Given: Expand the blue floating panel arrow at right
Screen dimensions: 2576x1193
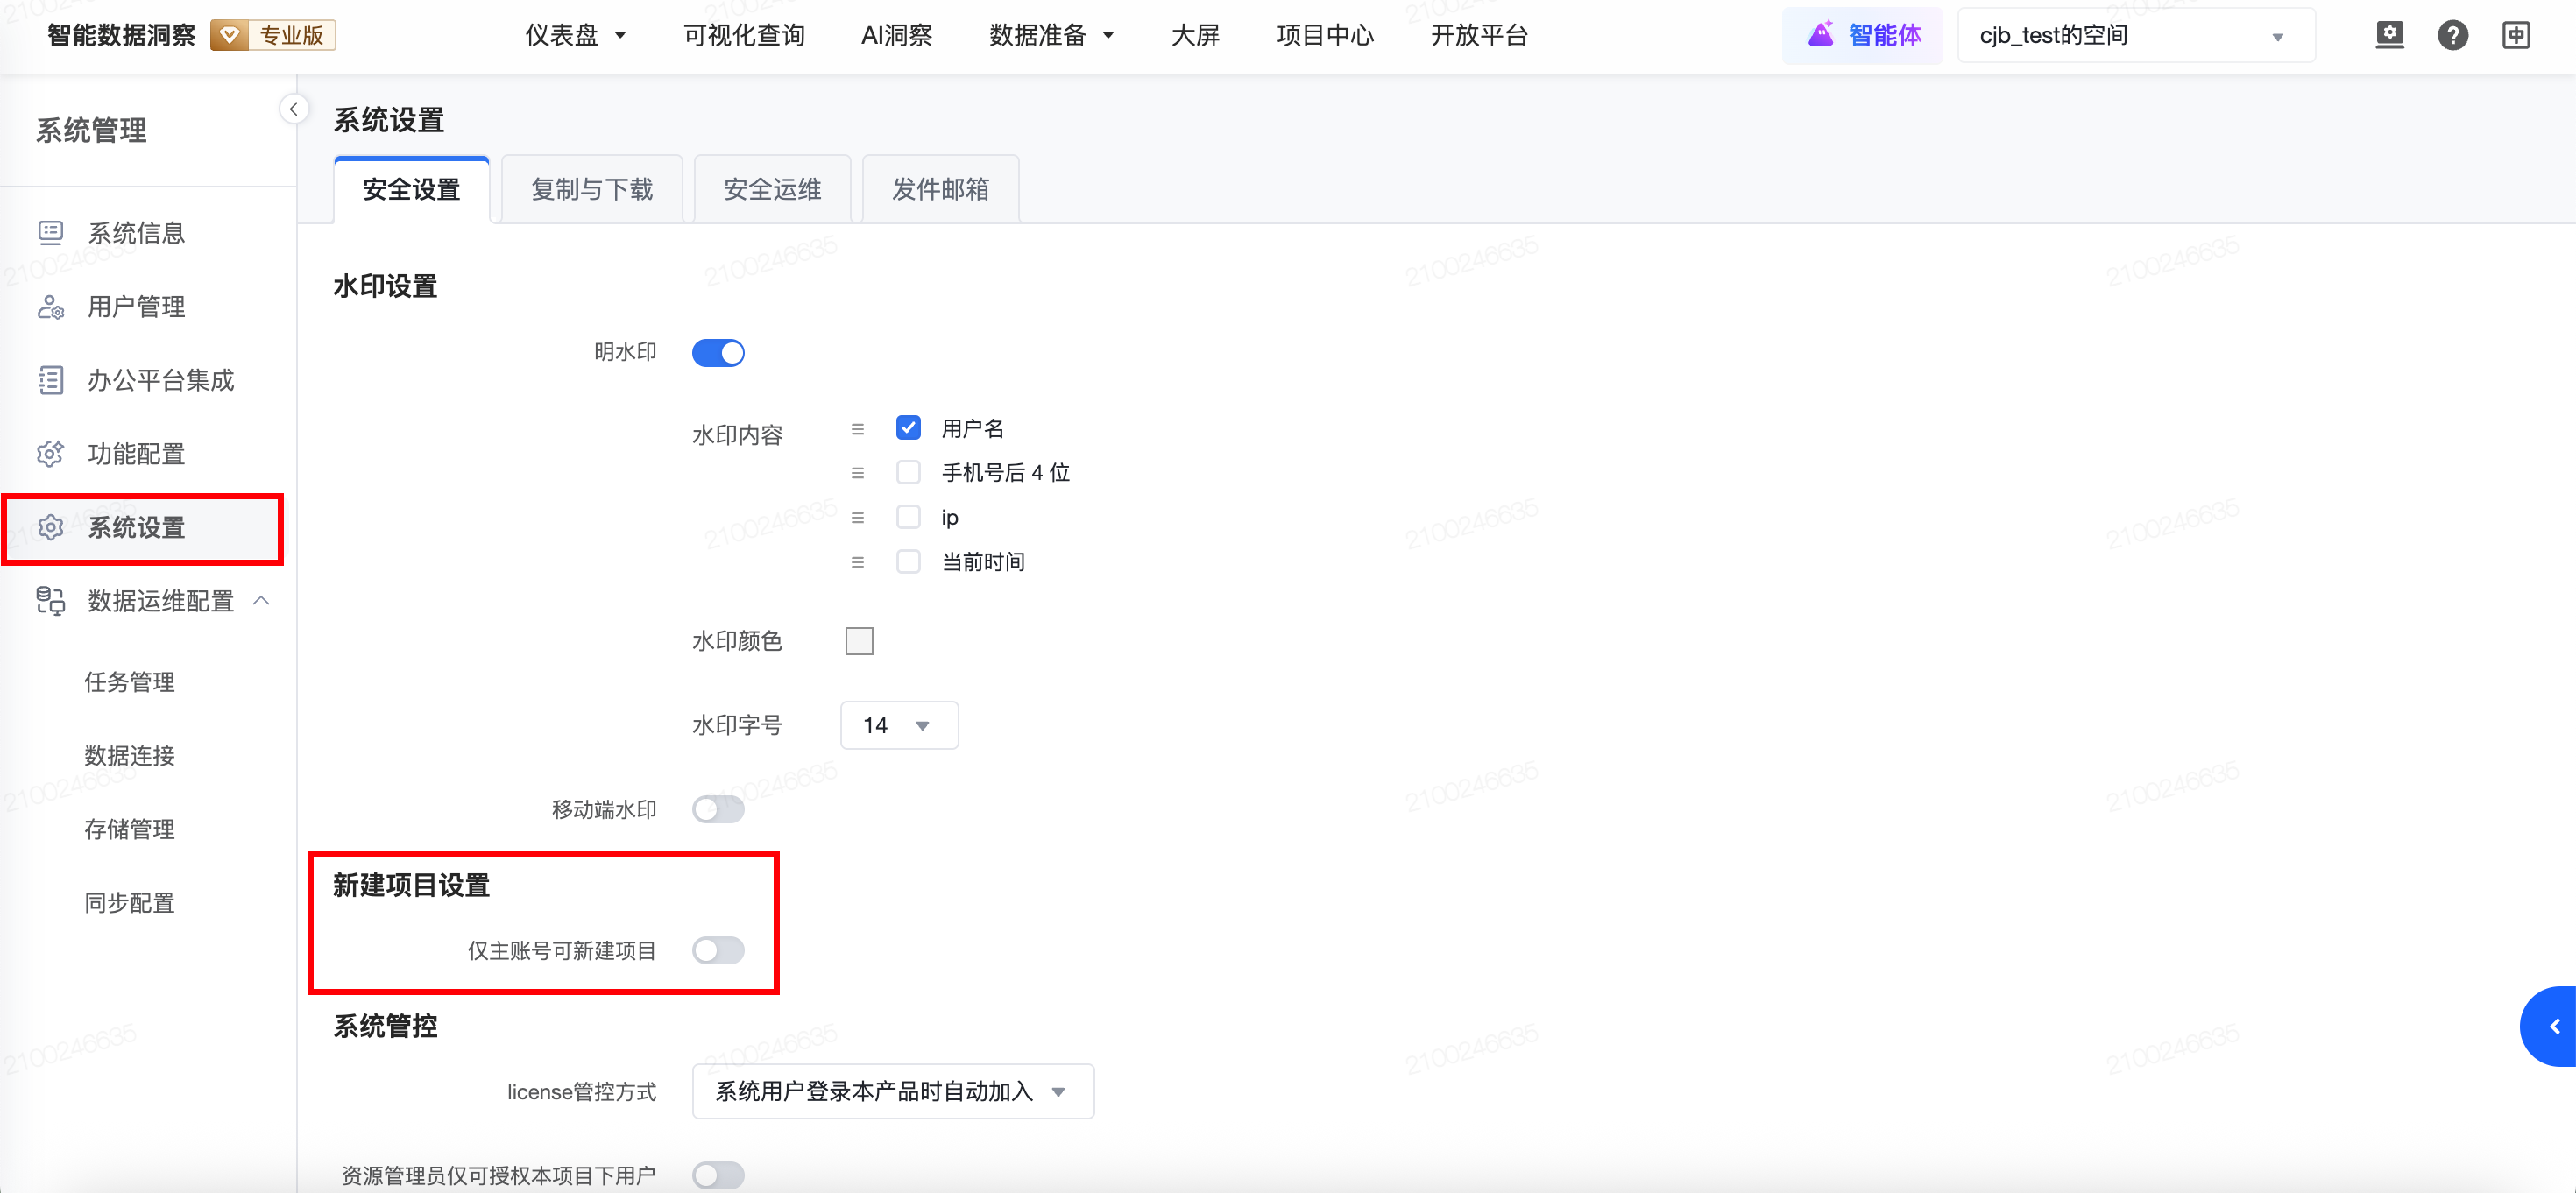Looking at the screenshot, I should (x=2553, y=1027).
